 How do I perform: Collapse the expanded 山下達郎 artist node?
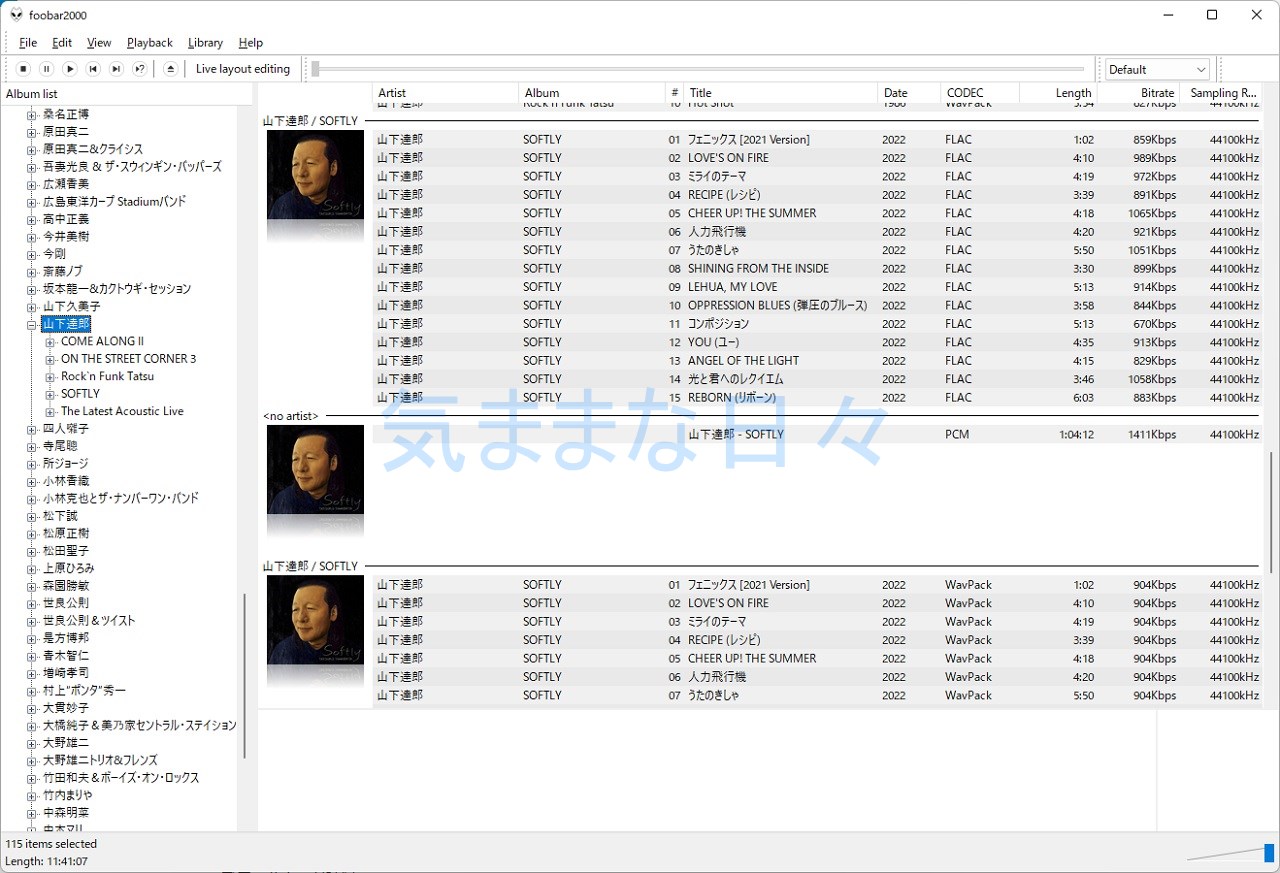click(x=33, y=324)
